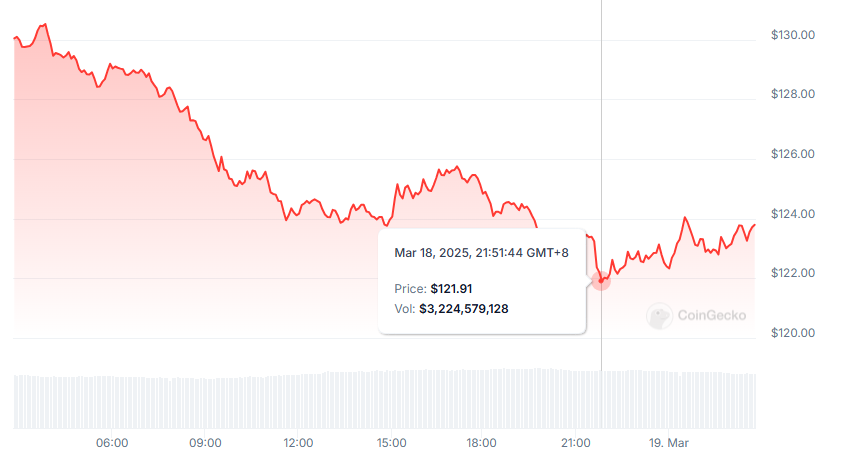Screen dimensions: 846x465
Task: Click the CoinGecko watermark text
Action: (x=712, y=316)
